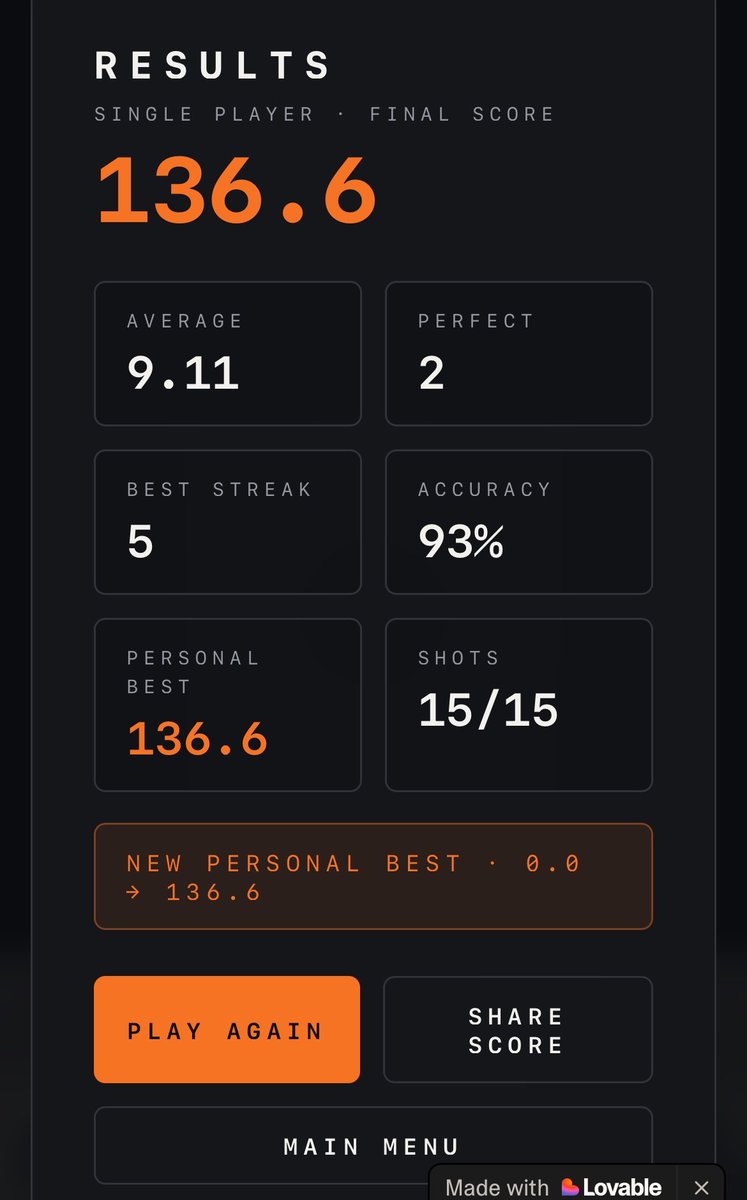The width and height of the screenshot is (747, 1200).
Task: Click the Lovable heart logo icon
Action: pyautogui.click(x=570, y=1187)
